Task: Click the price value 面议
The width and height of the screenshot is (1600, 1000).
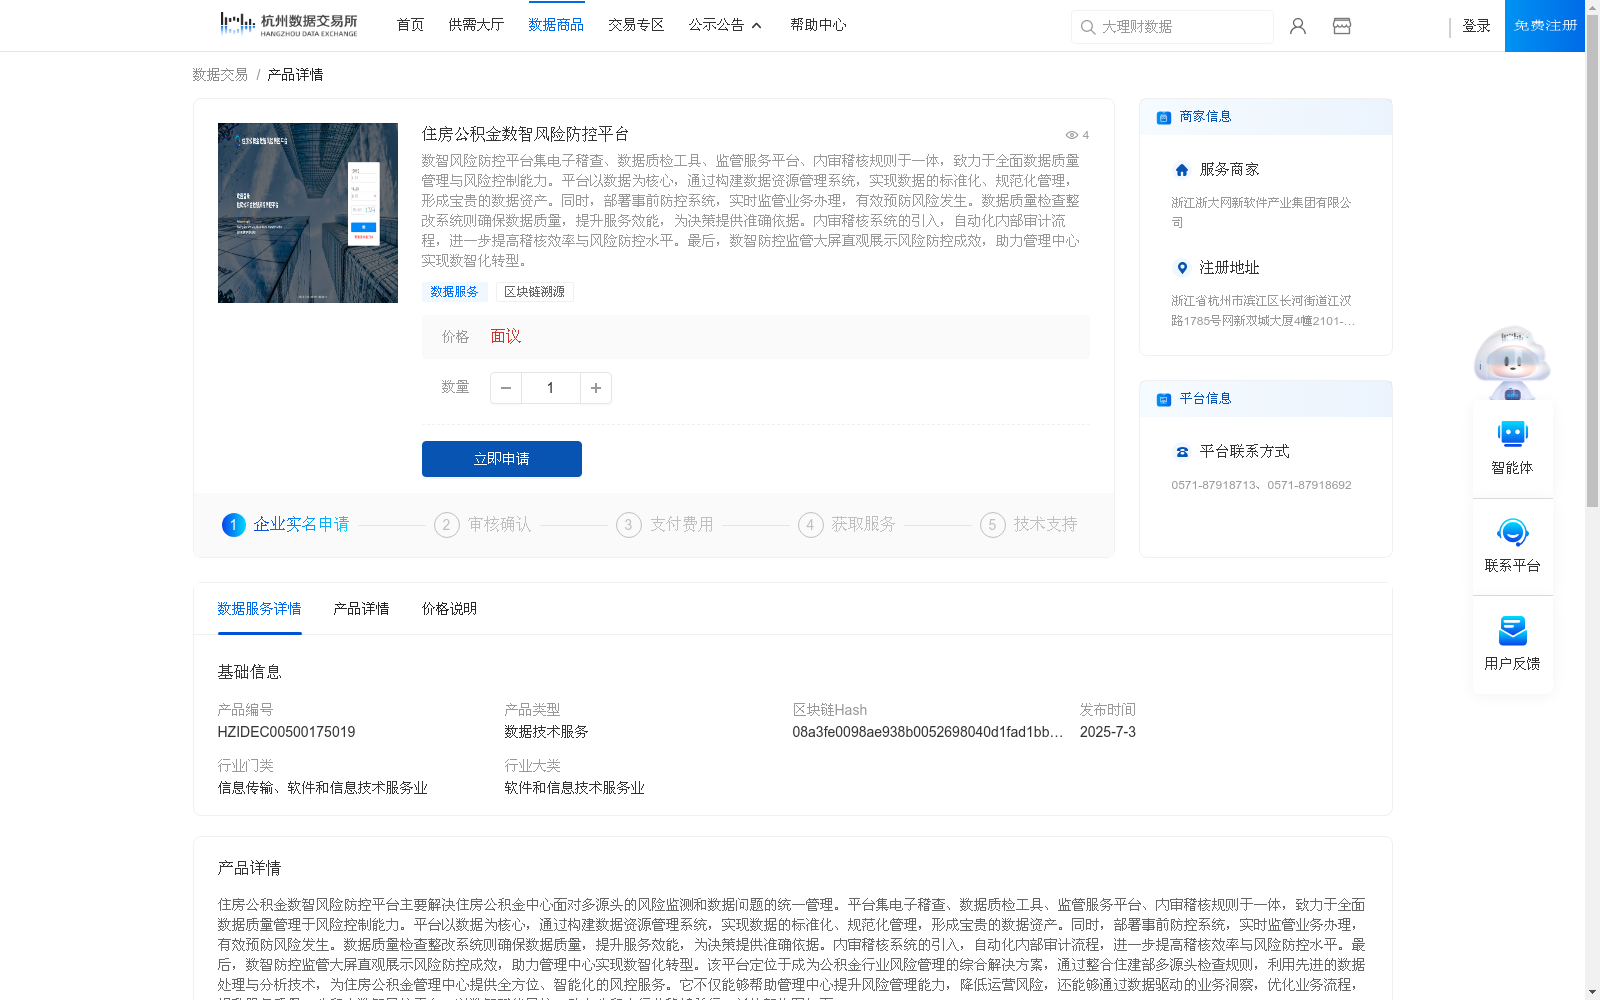Action: click(x=506, y=337)
